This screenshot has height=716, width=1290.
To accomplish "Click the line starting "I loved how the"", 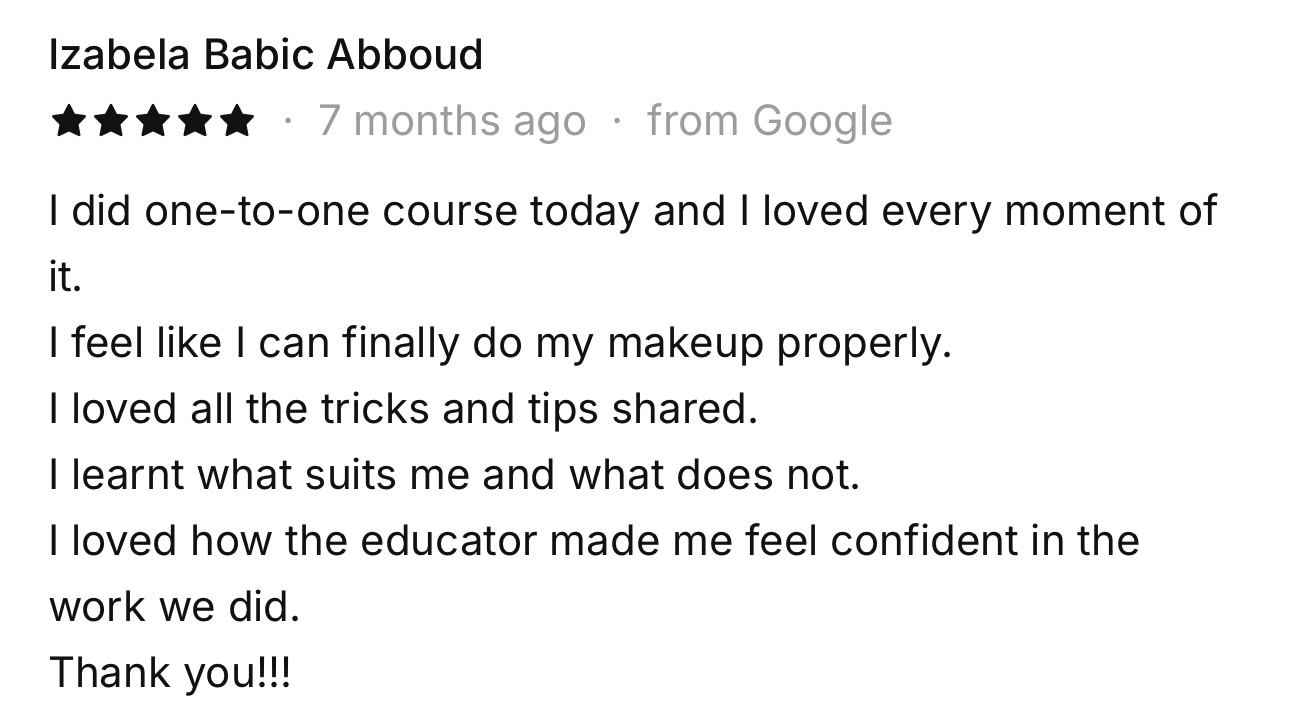I will [594, 541].
